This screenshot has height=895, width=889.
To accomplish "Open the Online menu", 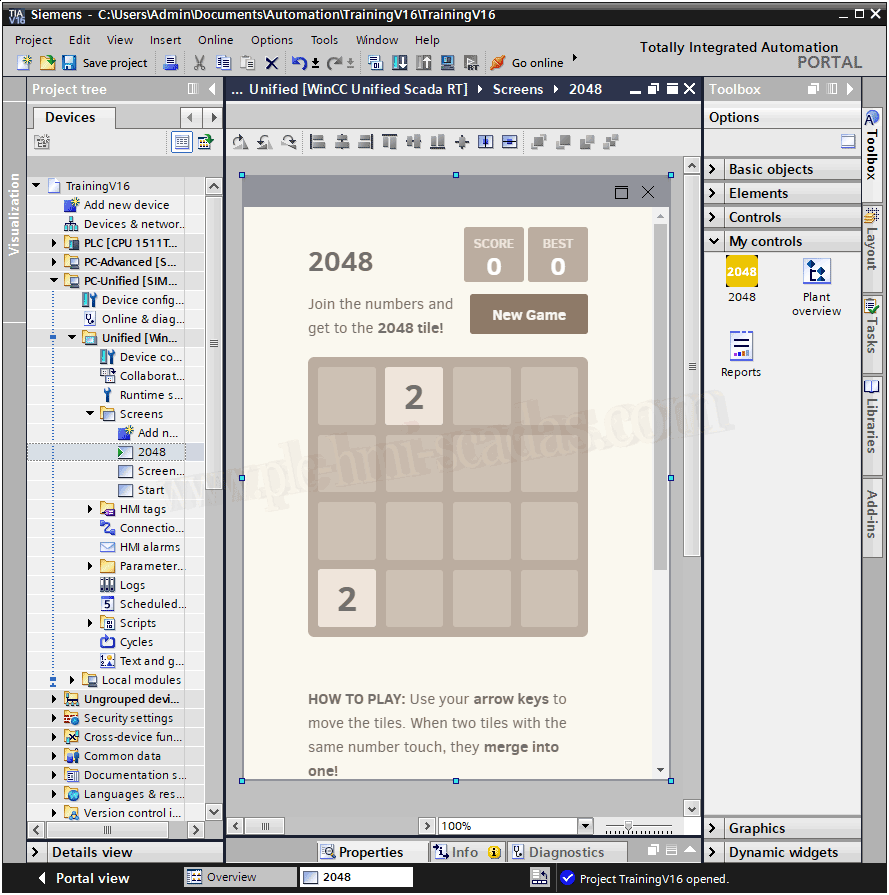I will (x=215, y=40).
